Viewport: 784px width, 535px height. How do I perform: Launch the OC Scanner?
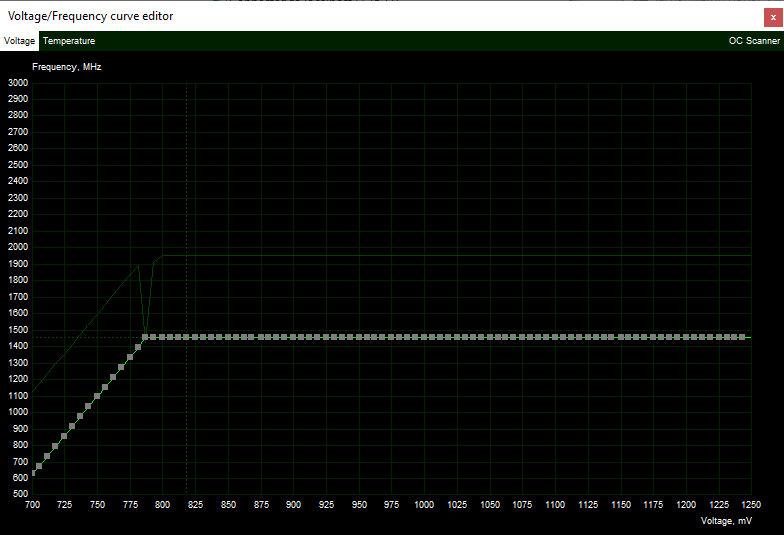click(753, 41)
